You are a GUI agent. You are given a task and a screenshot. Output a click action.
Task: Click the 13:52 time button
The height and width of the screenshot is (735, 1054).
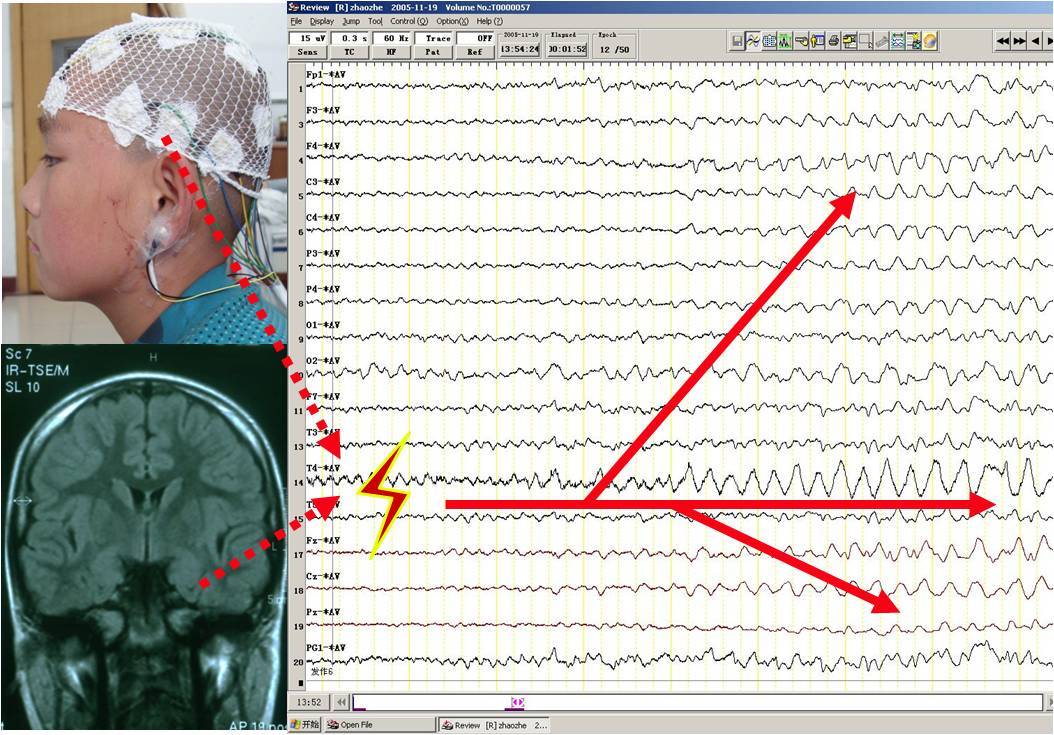[x=308, y=703]
